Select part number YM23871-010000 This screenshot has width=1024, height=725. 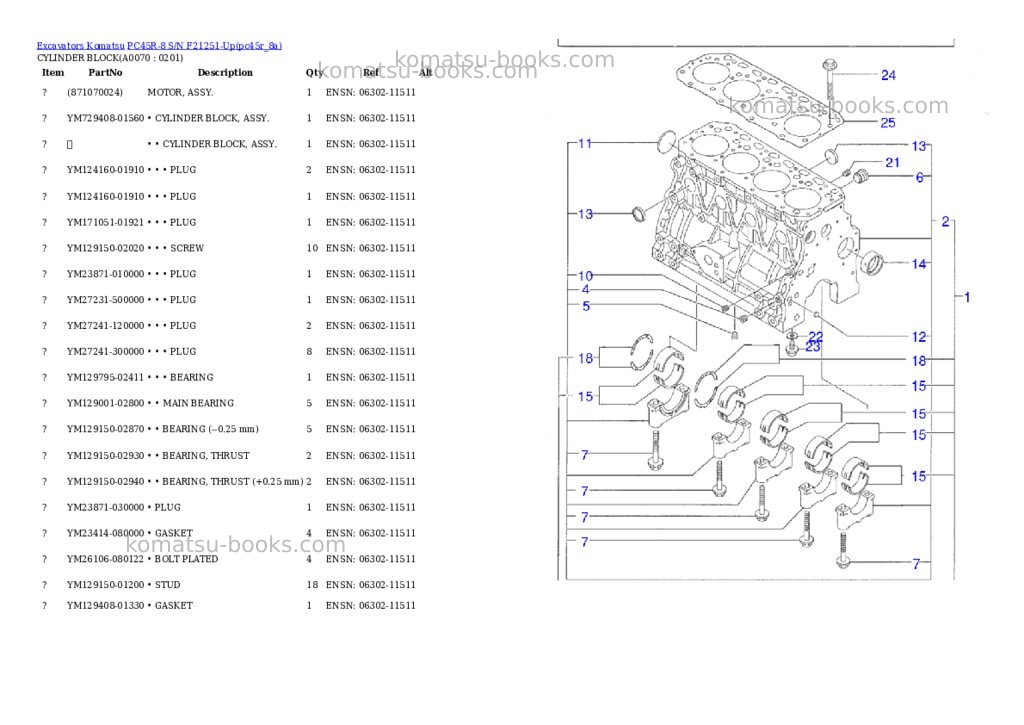(105, 274)
